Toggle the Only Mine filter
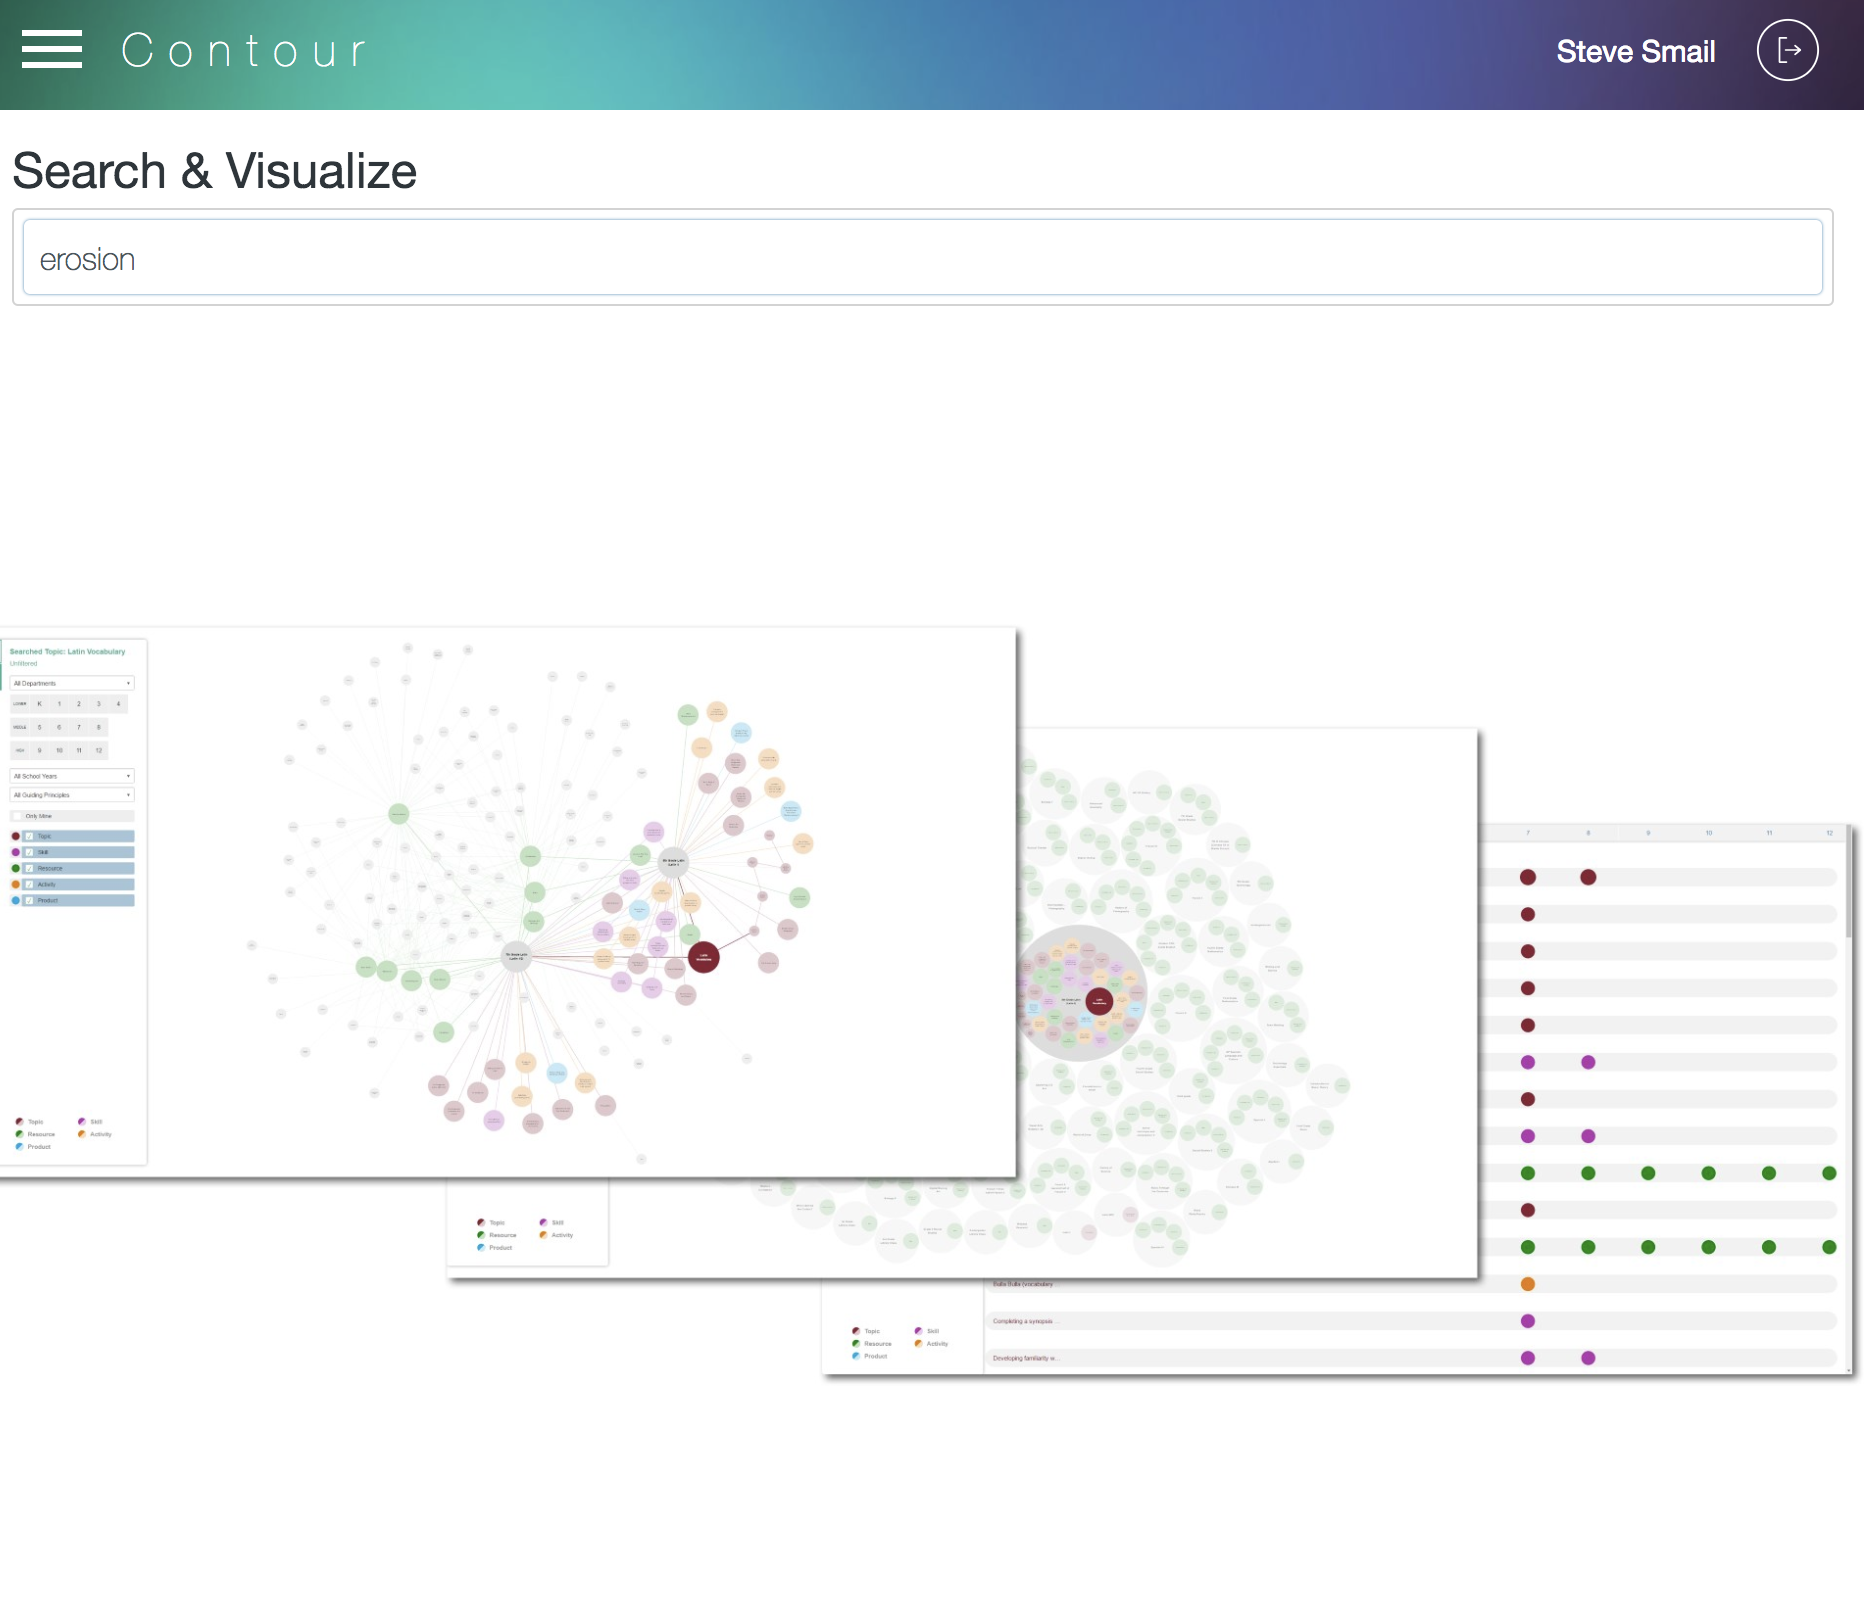 tap(70, 816)
